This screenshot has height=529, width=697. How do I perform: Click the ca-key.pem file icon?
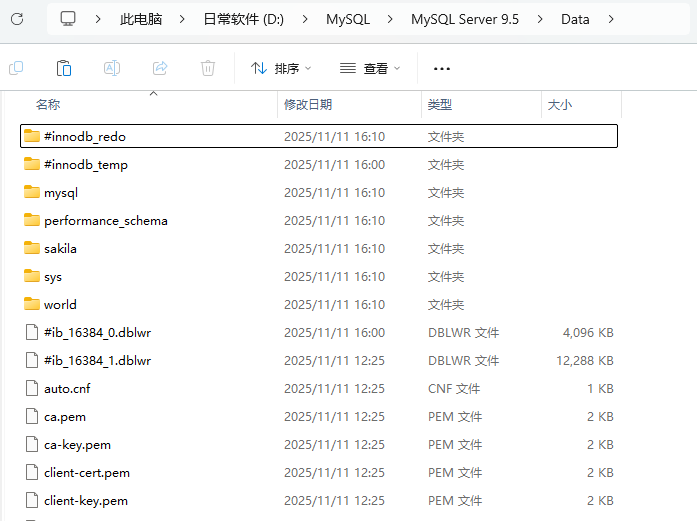(x=32, y=444)
